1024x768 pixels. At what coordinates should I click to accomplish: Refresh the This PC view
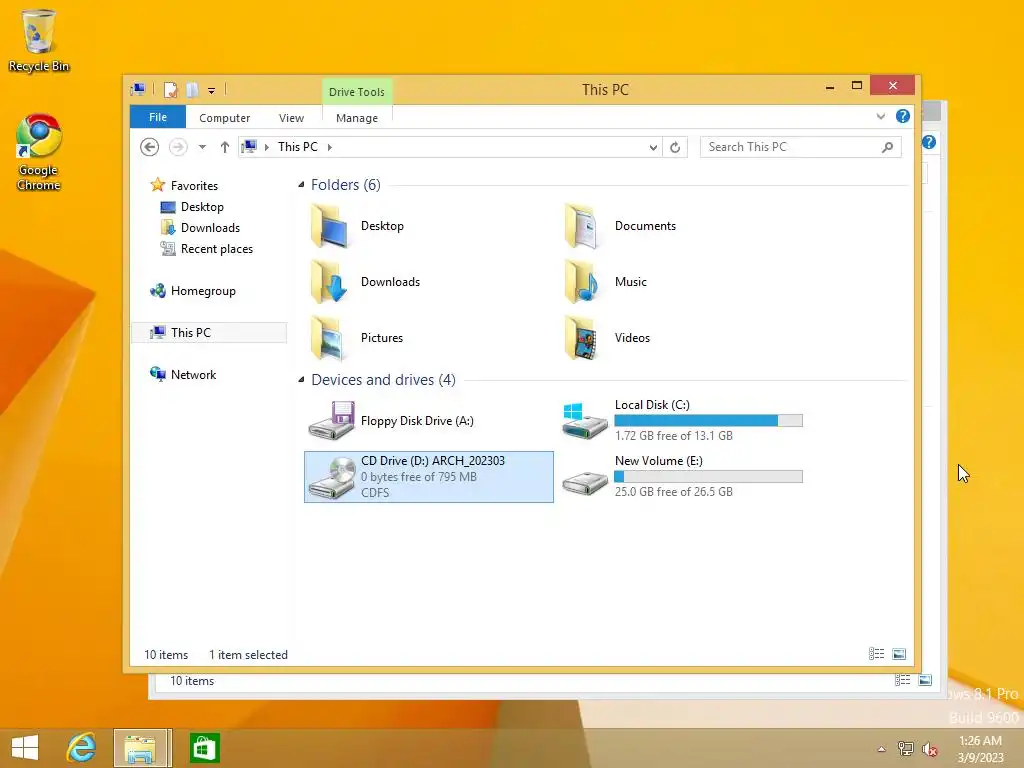coord(675,148)
